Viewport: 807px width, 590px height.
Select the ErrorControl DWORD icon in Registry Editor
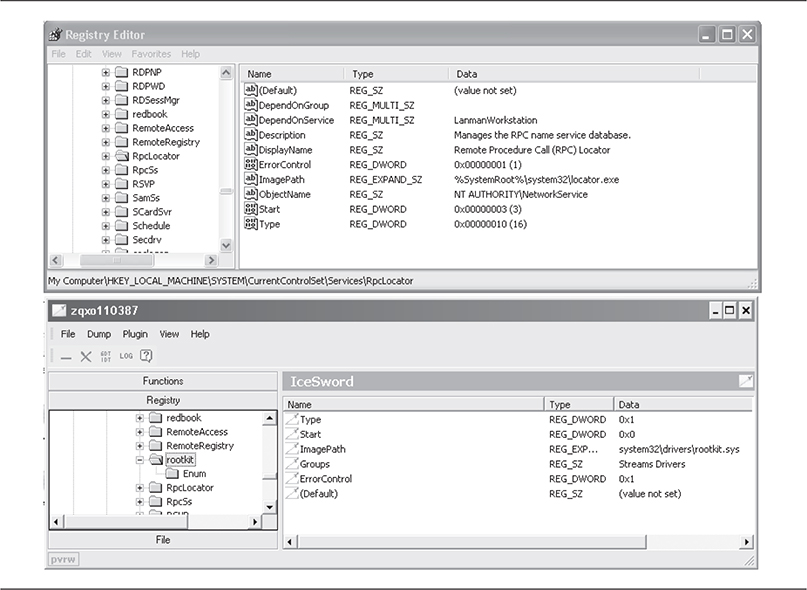point(252,164)
